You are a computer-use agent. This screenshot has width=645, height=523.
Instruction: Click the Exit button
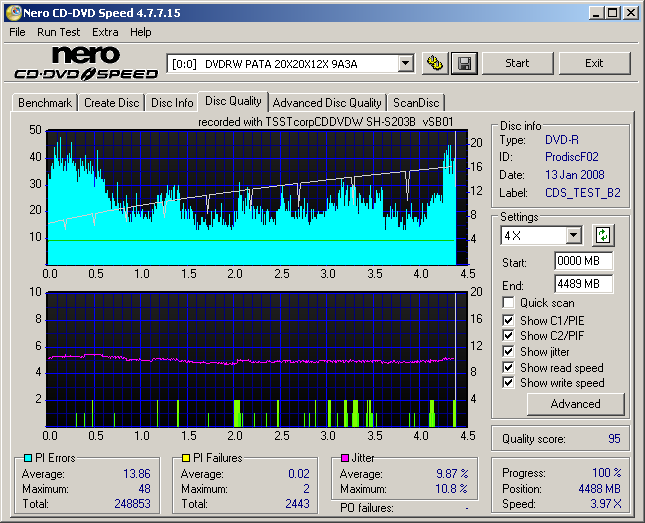coord(594,63)
